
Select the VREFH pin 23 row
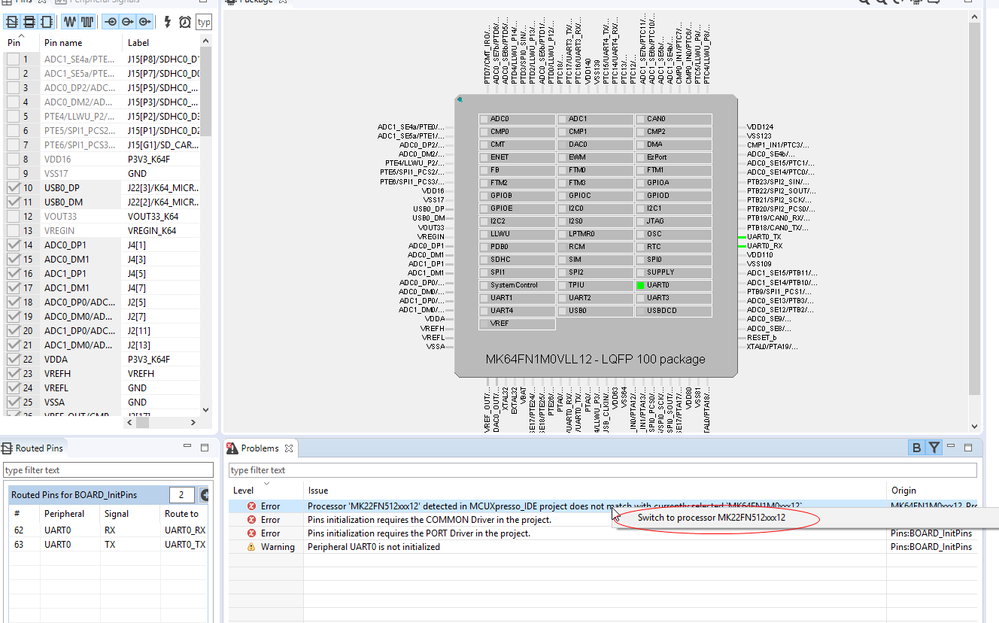point(102,374)
